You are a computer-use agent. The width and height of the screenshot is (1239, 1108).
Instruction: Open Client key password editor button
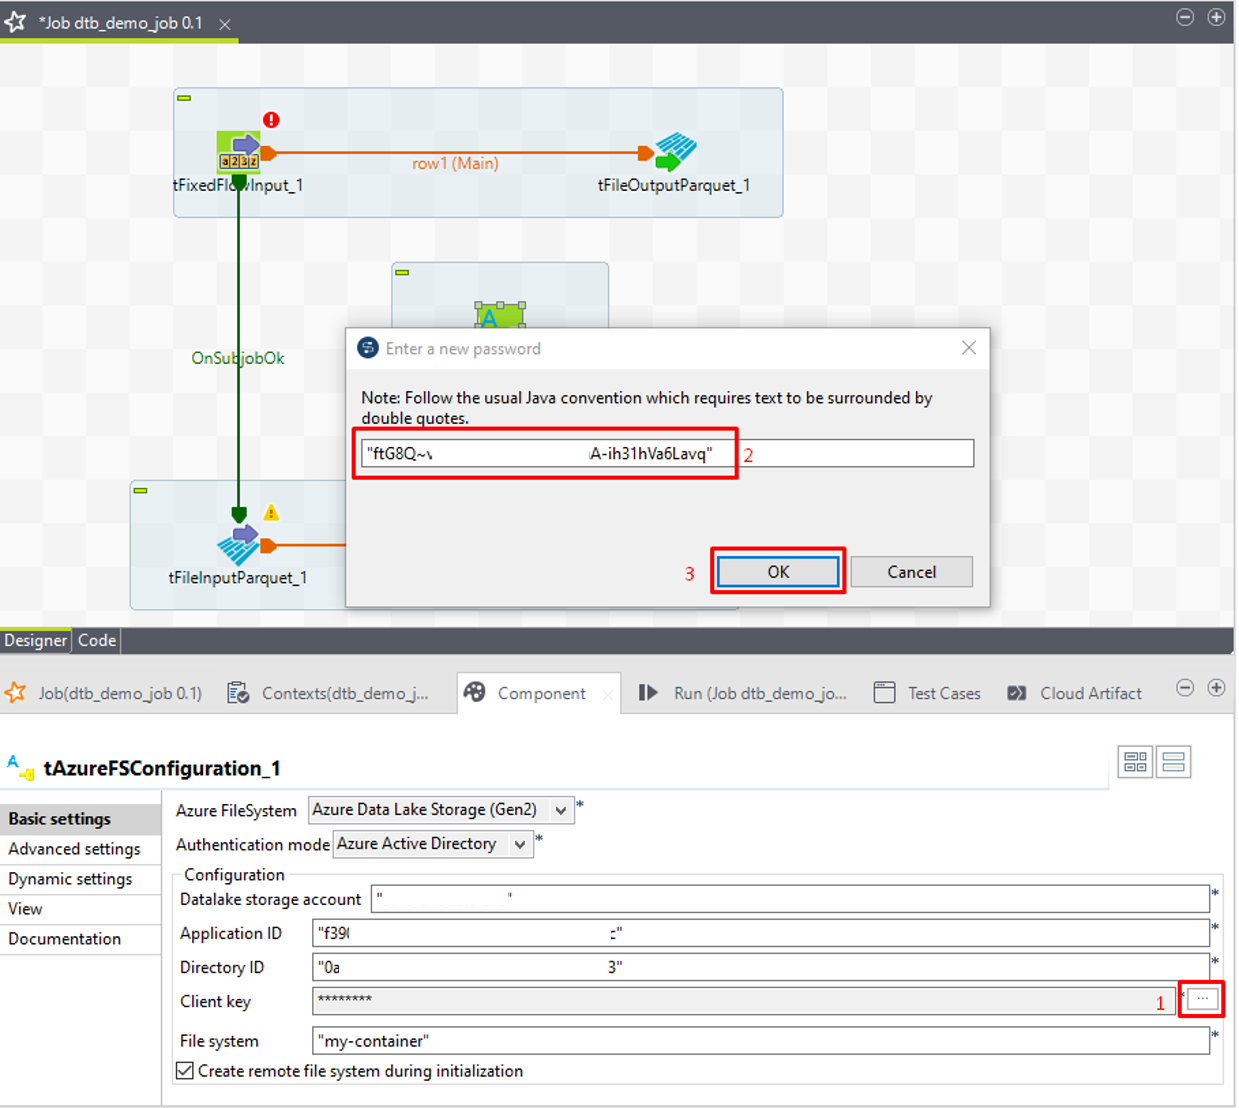click(x=1203, y=999)
